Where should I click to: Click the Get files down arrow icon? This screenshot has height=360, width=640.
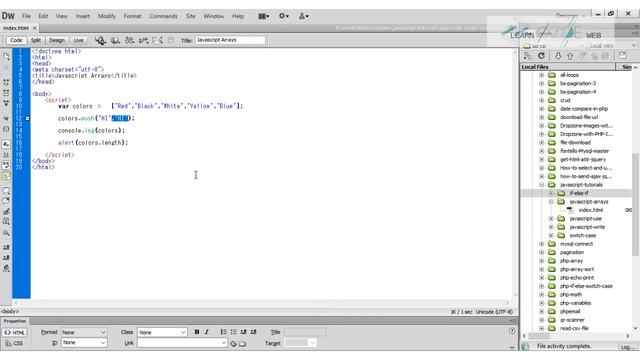tap(558, 56)
